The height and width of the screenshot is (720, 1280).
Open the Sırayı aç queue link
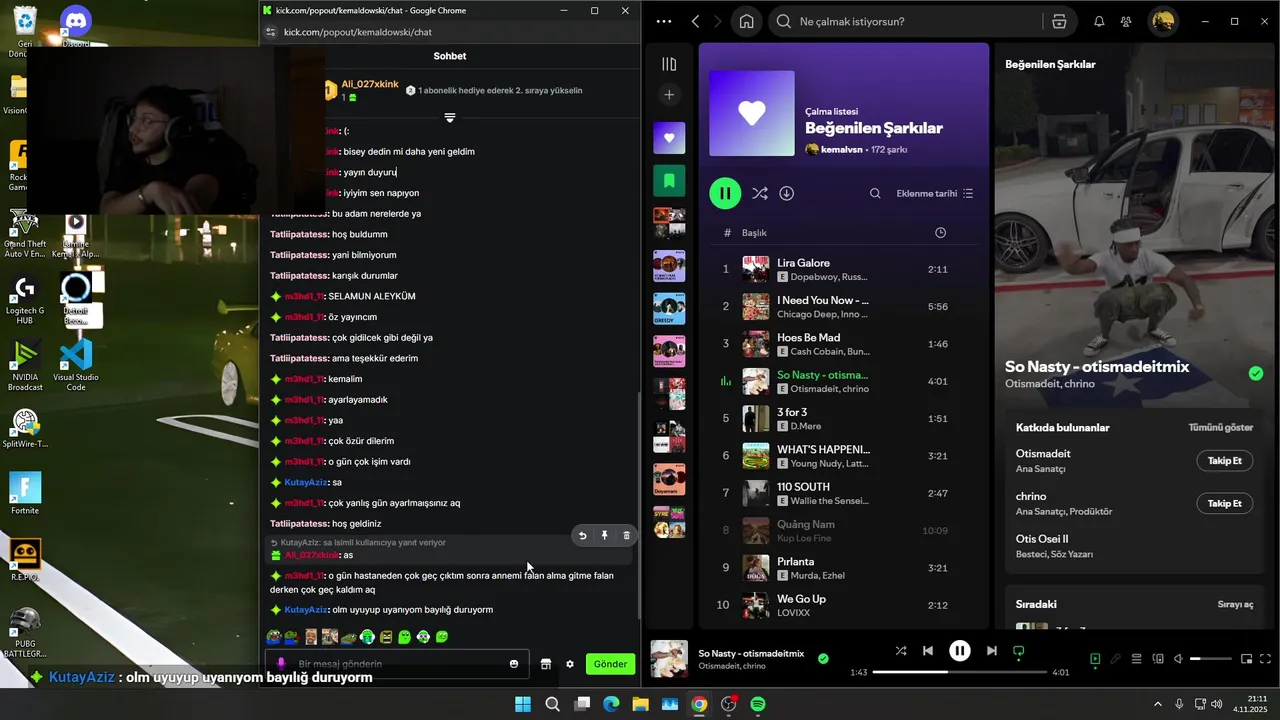click(1235, 604)
